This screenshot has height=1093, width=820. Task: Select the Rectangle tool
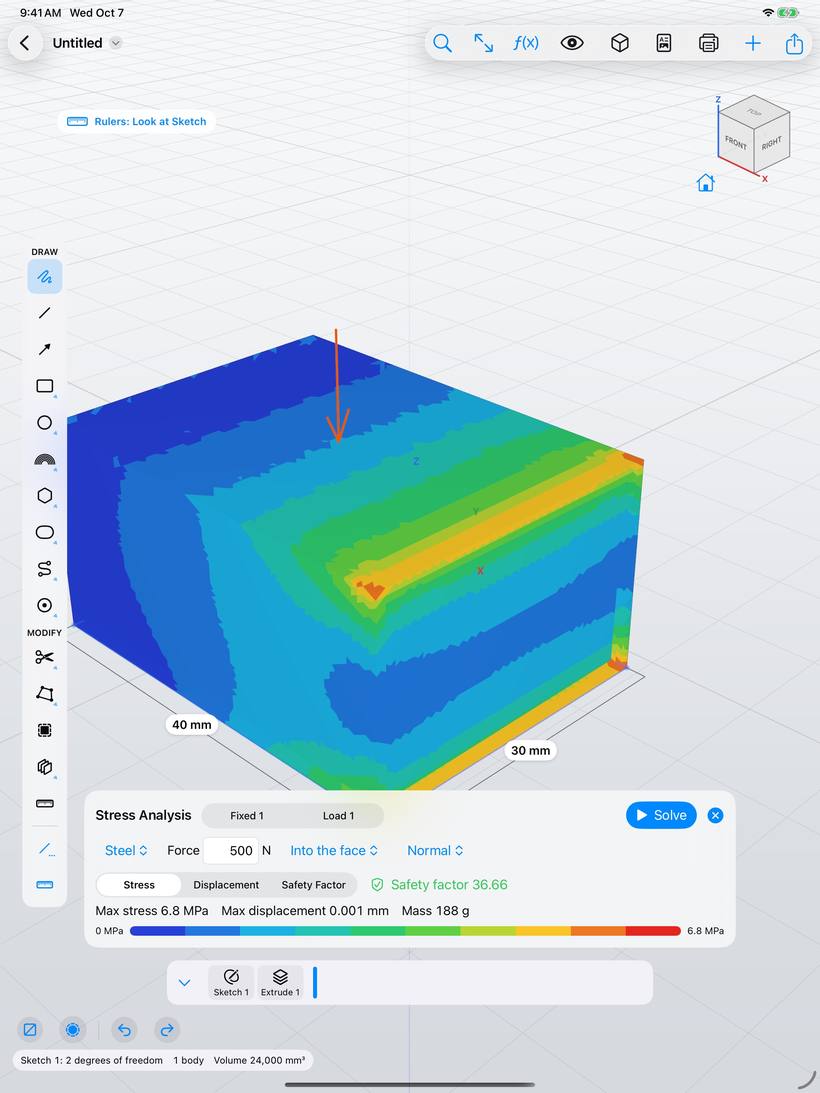45,386
